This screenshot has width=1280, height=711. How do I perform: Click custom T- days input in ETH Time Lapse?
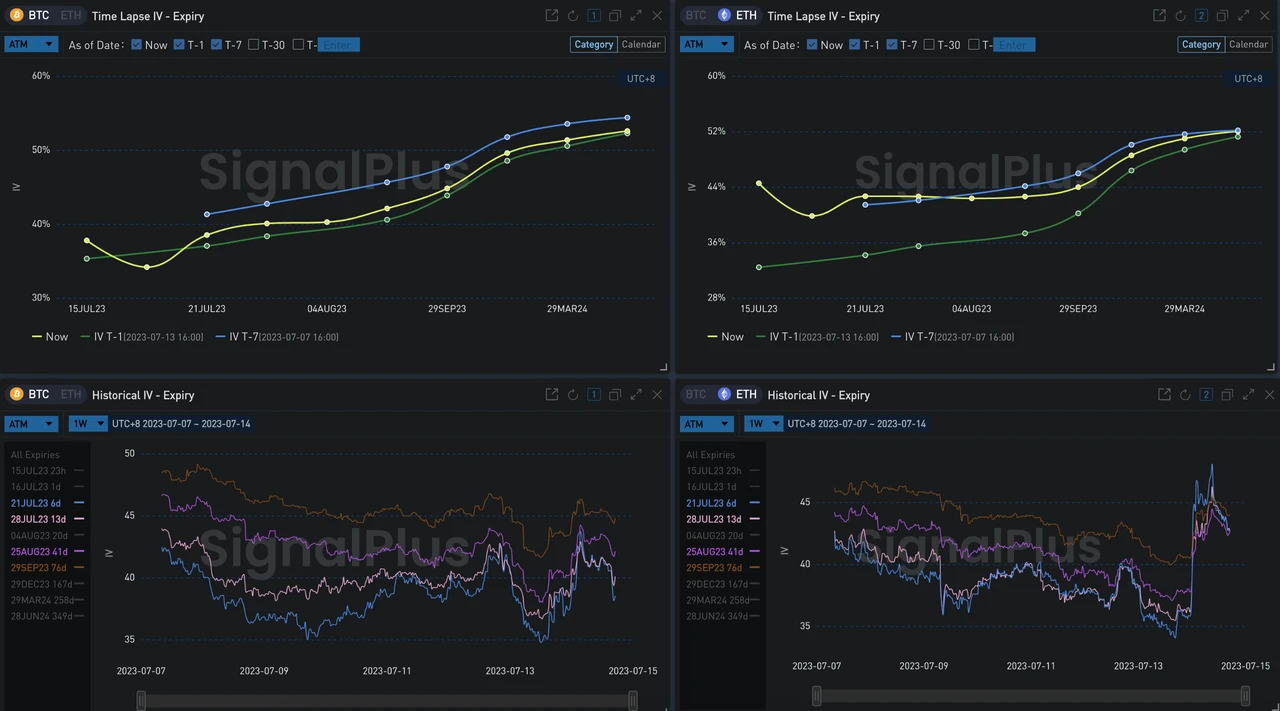[1013, 45]
